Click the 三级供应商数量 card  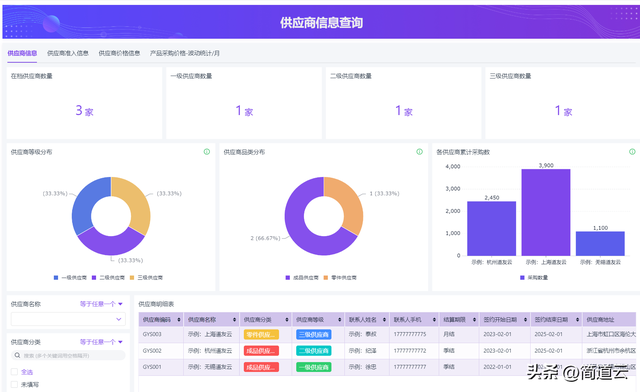click(x=563, y=103)
